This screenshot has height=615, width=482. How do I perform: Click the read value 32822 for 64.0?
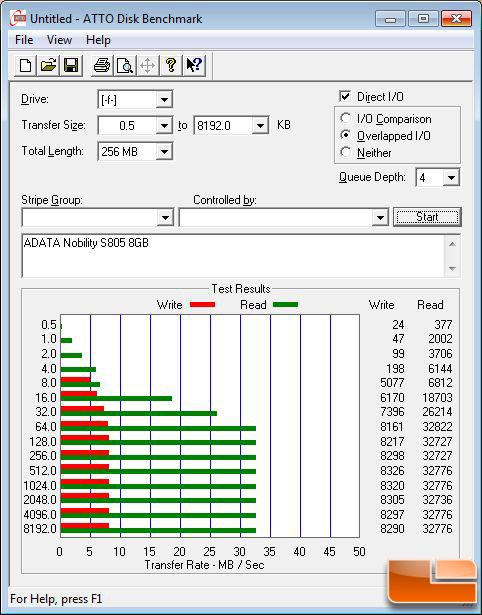(x=437, y=427)
